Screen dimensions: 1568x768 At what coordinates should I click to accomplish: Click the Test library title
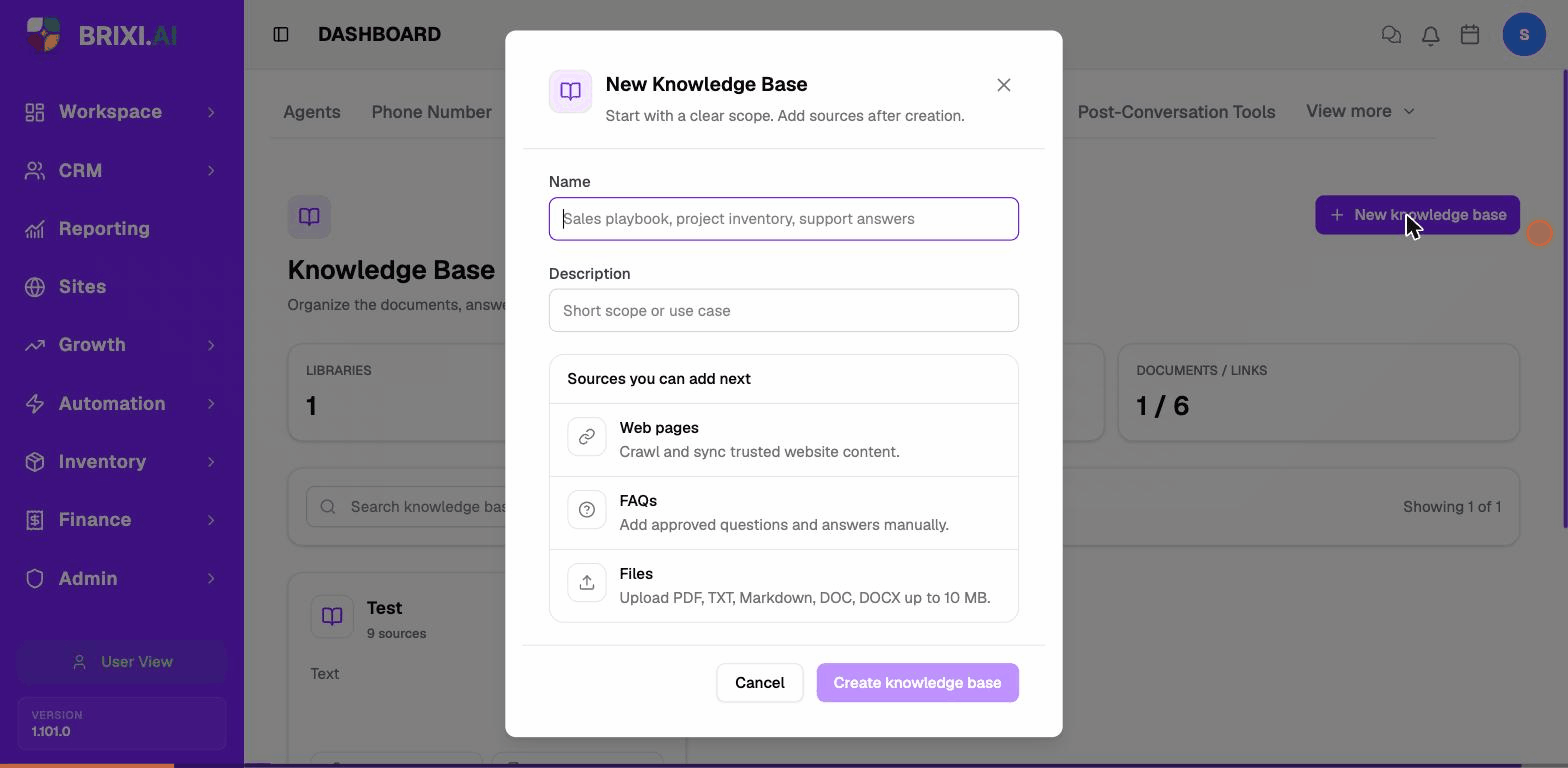coord(384,608)
